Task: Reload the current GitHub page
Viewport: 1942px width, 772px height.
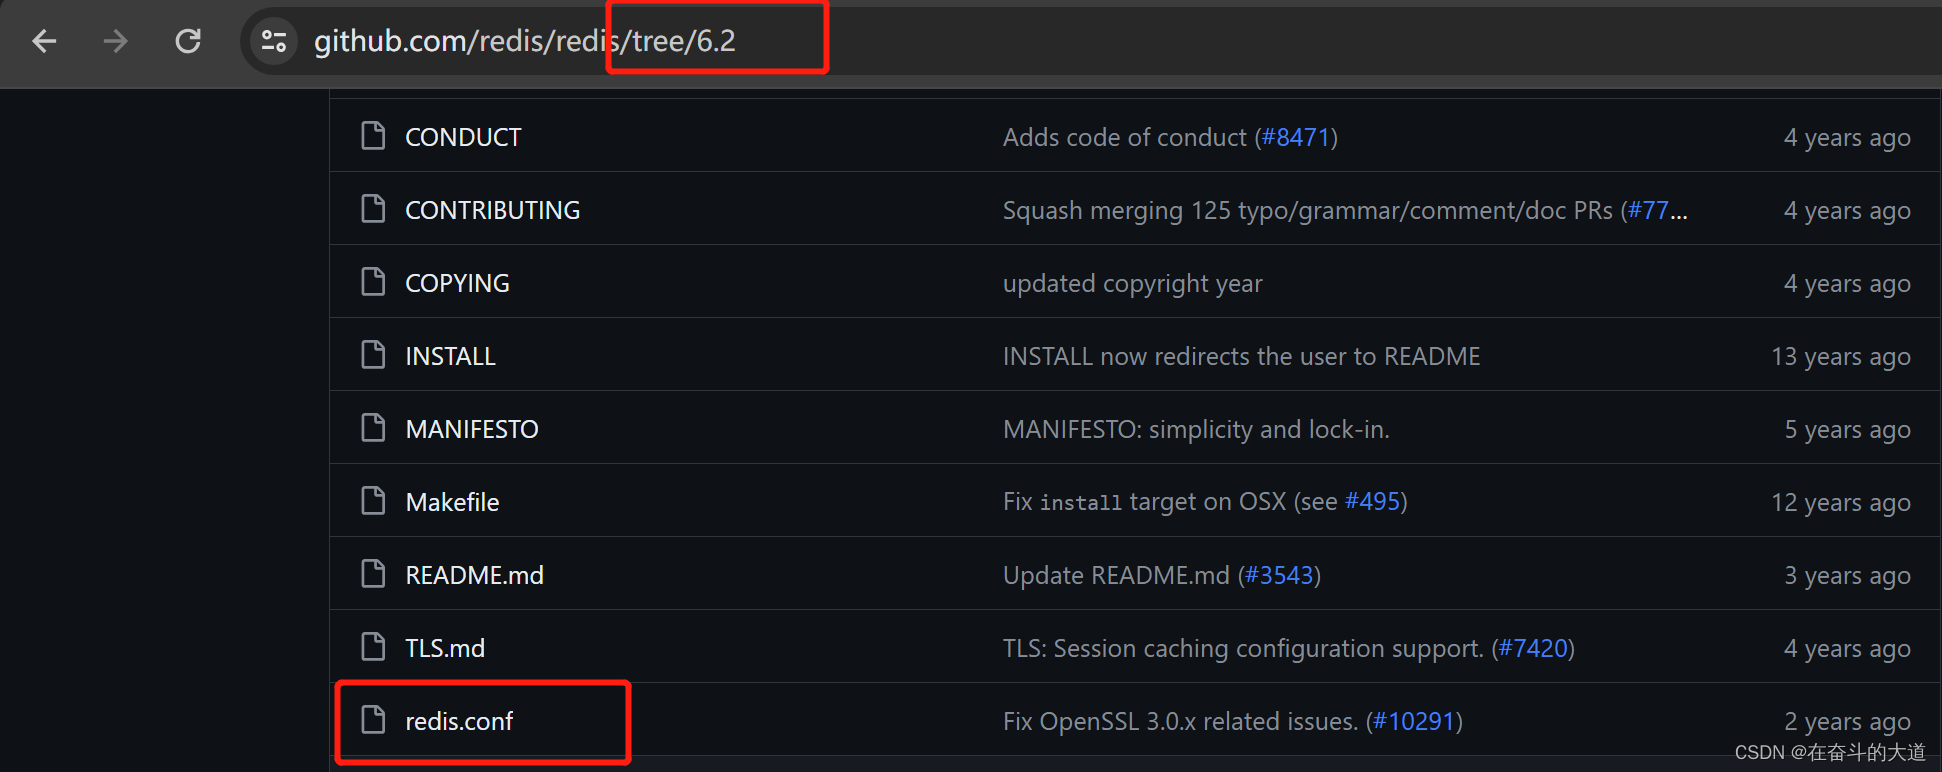Action: coord(188,41)
